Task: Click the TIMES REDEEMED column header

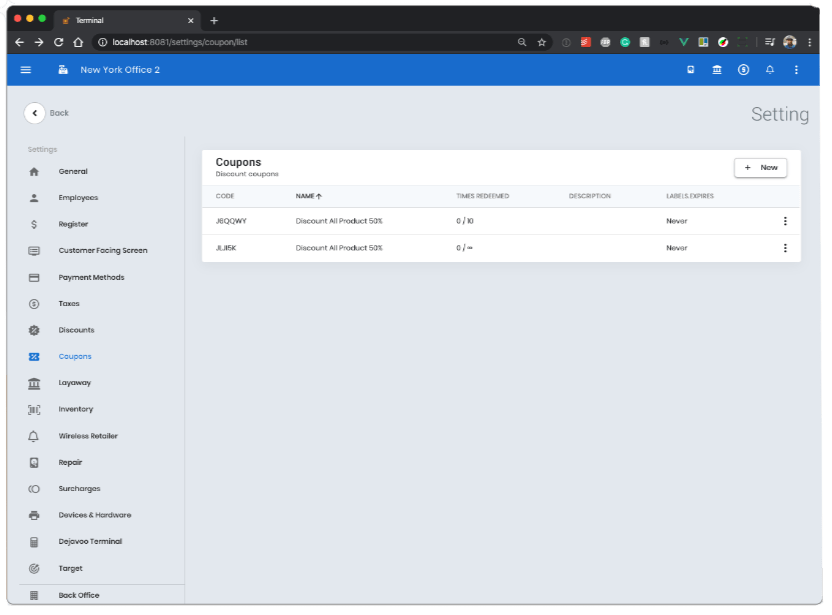Action: coord(482,196)
